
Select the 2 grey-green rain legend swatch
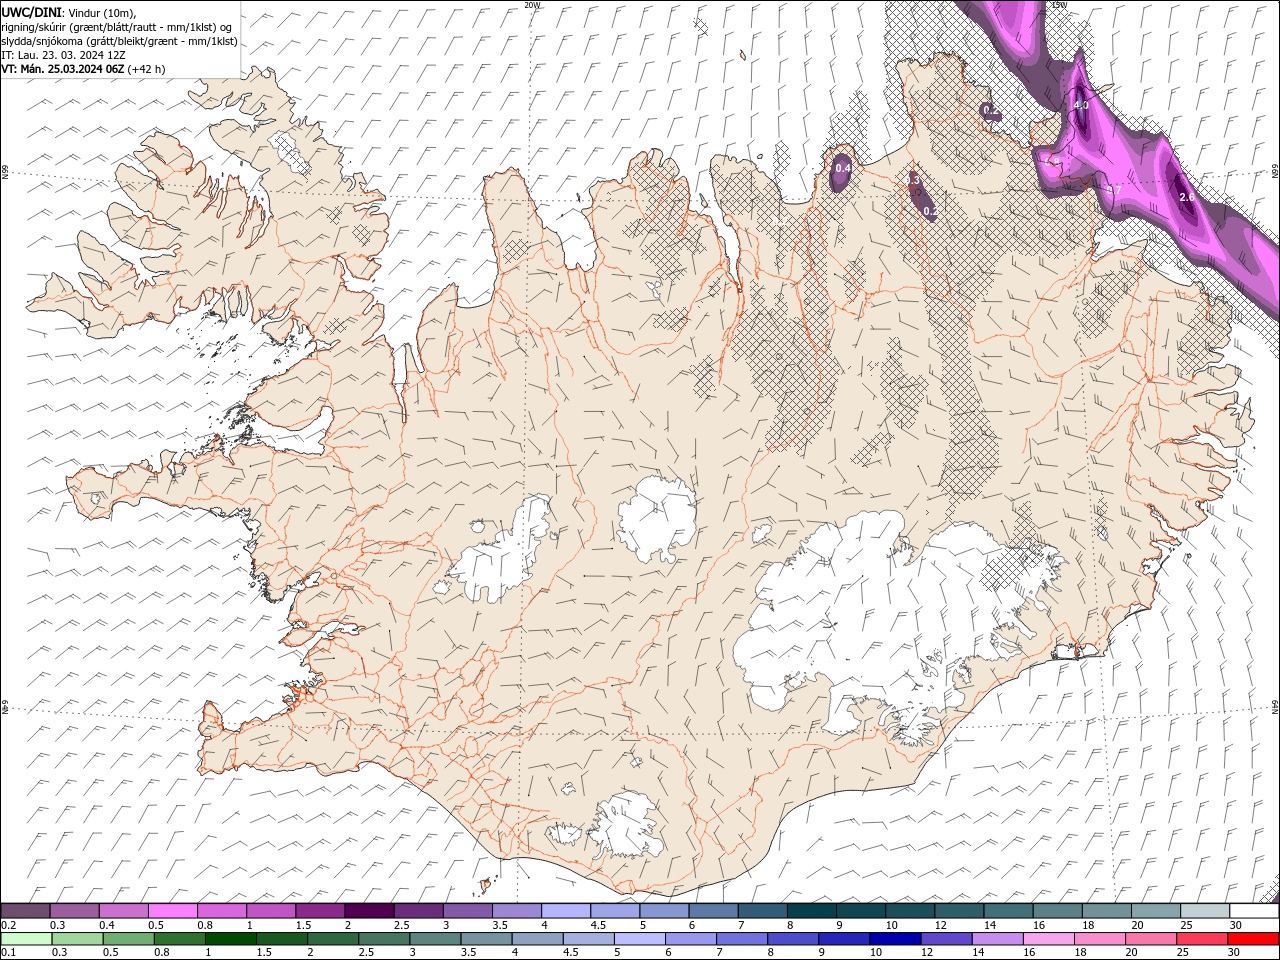tap(332, 939)
